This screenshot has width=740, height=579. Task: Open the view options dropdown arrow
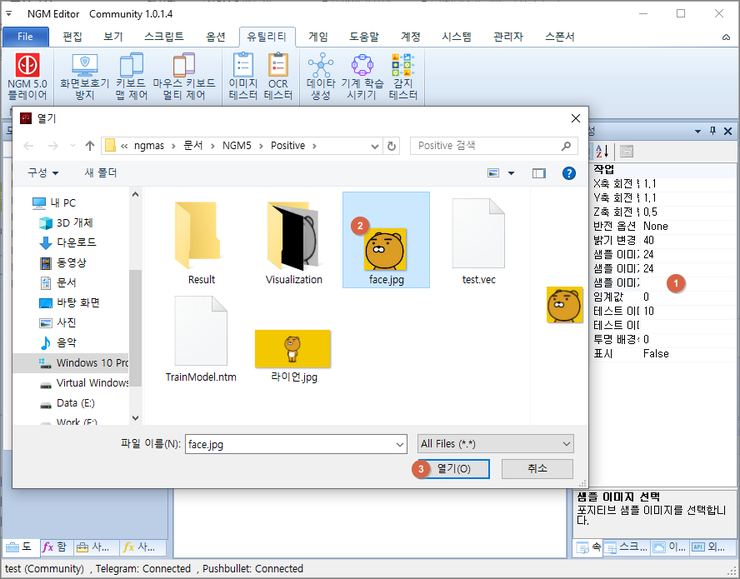pyautogui.click(x=511, y=173)
